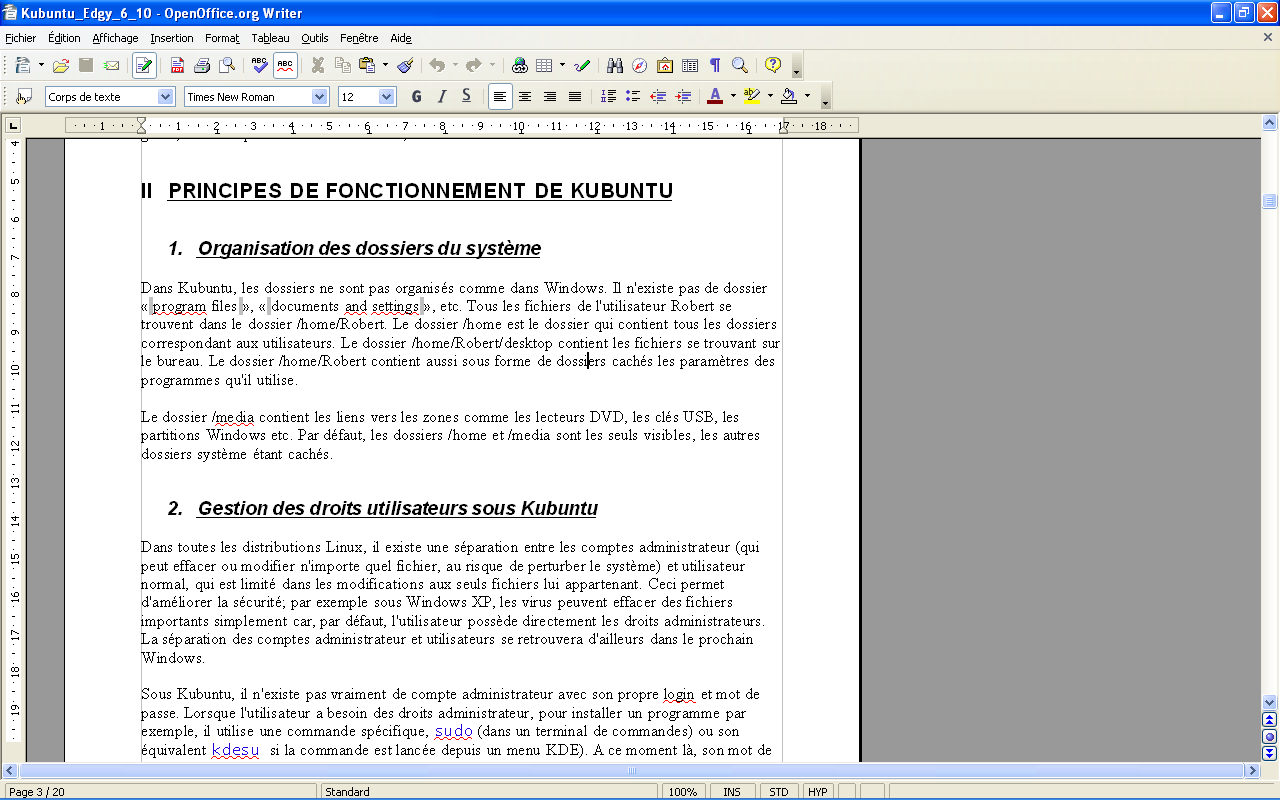
Task: Click the 100% zoom status field
Action: (682, 792)
